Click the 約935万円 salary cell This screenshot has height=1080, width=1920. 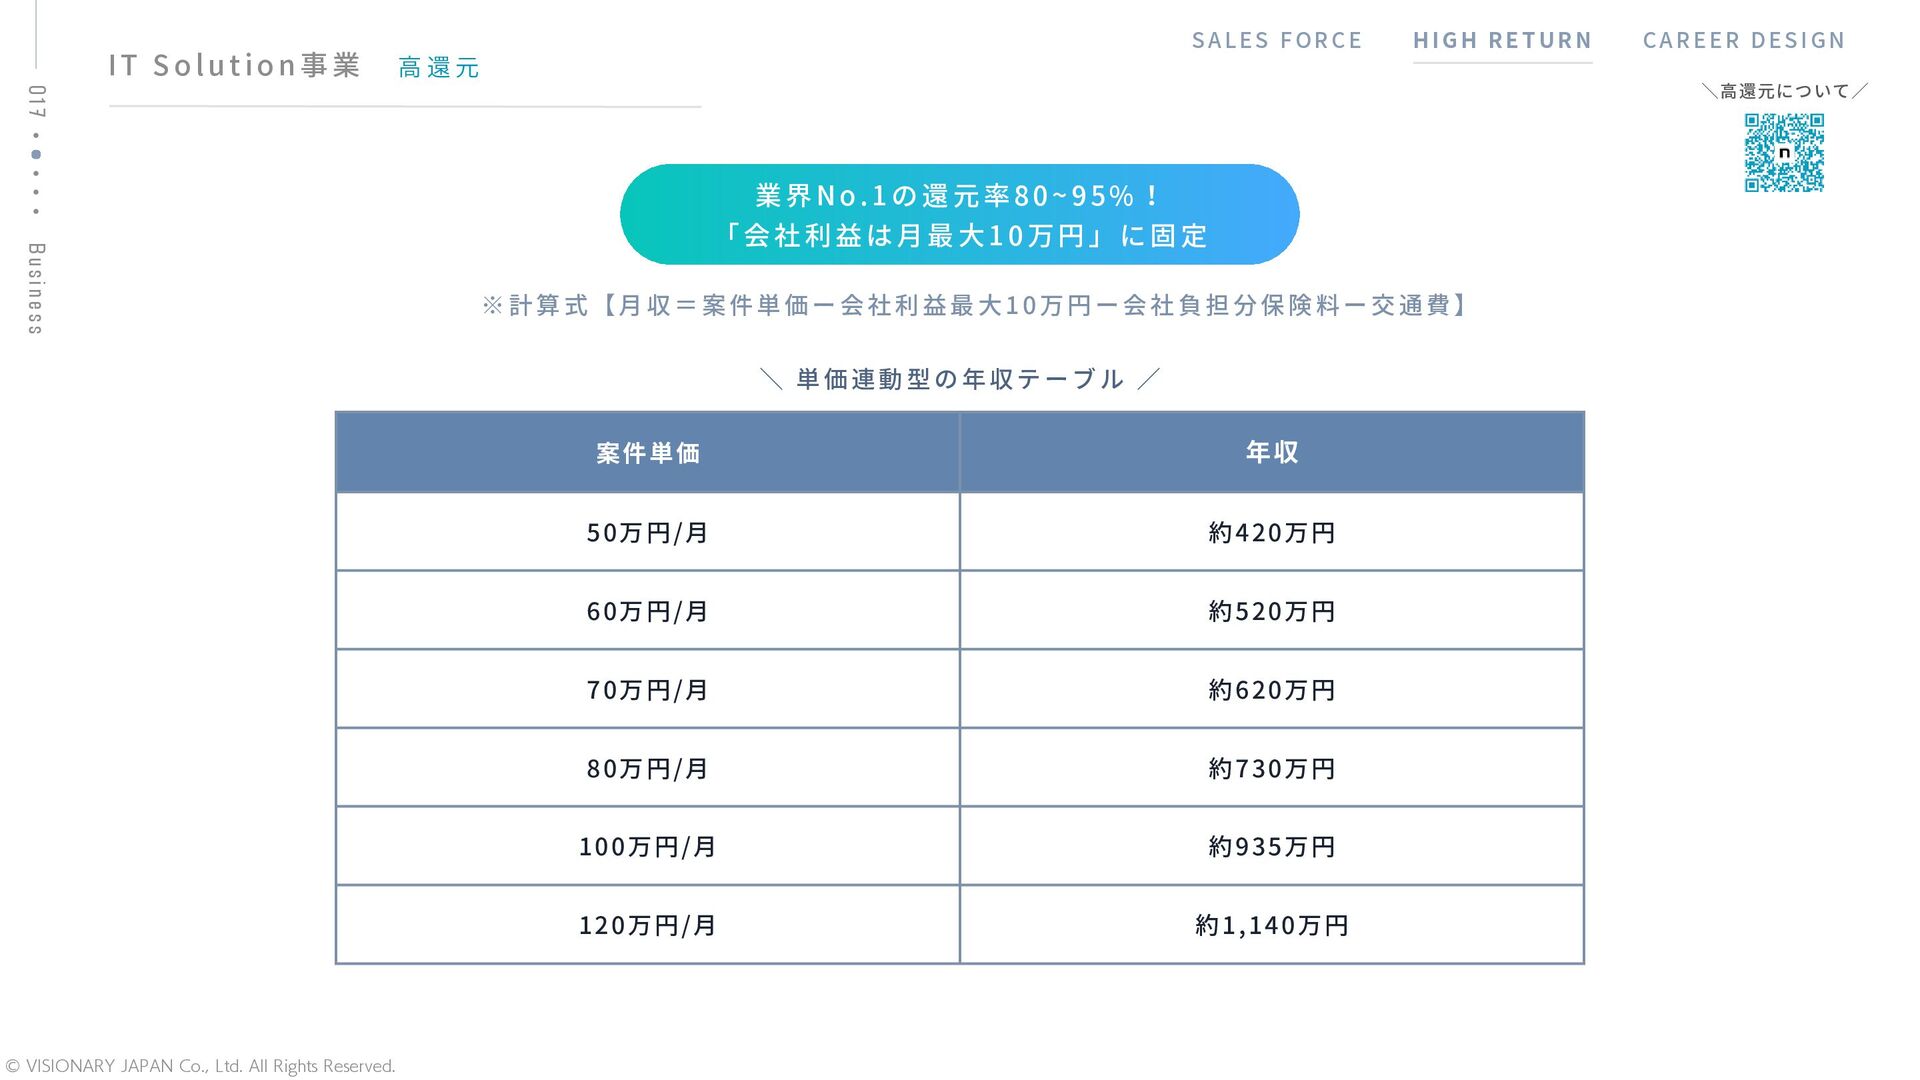(x=1272, y=846)
